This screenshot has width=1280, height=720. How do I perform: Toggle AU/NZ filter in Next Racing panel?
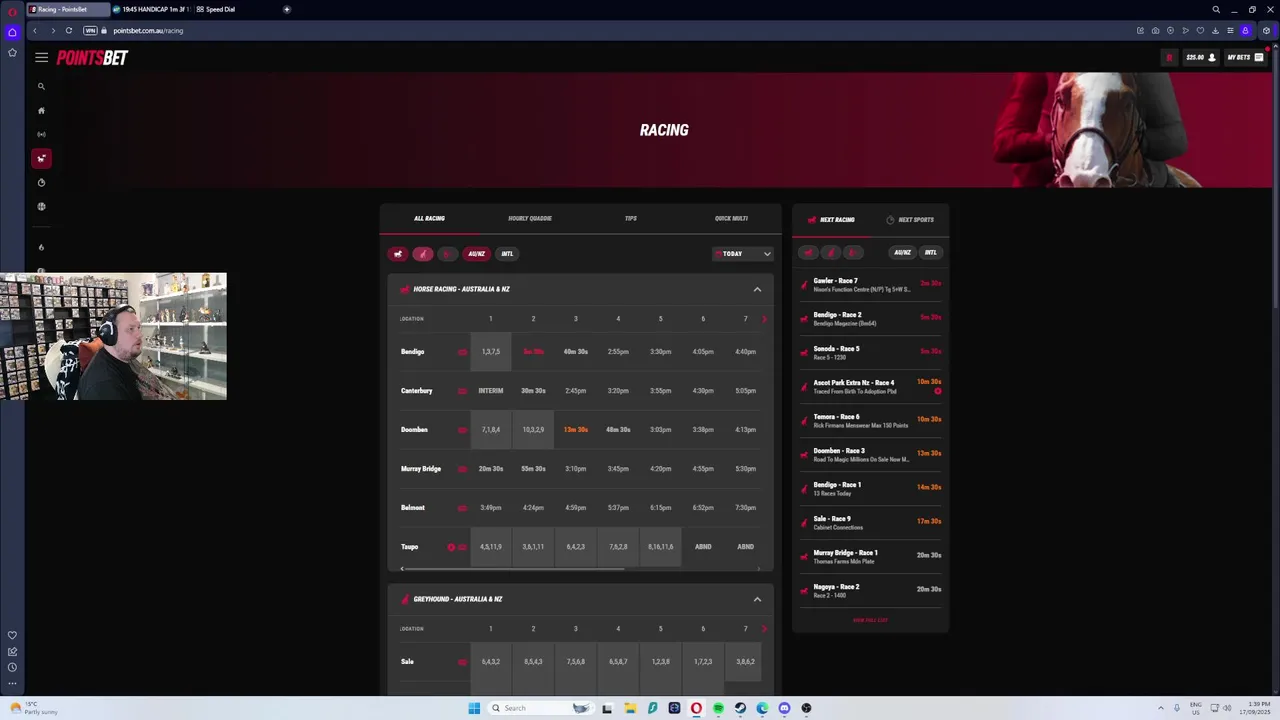902,253
